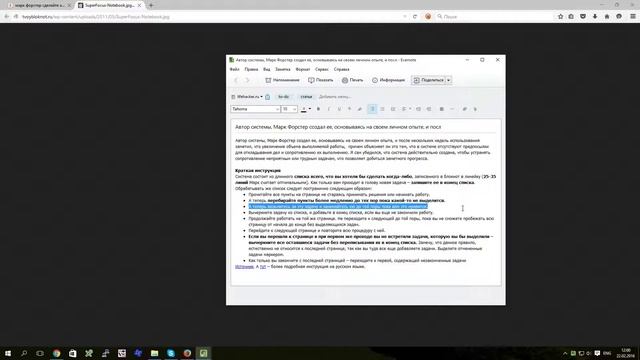Click the статьи tag
Screen dimensions: 640x360
(x=306, y=97)
